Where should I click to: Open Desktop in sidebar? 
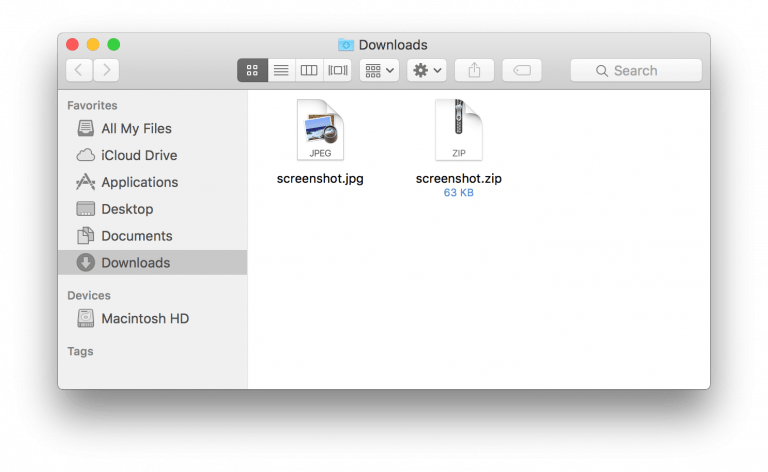pyautogui.click(x=152, y=209)
